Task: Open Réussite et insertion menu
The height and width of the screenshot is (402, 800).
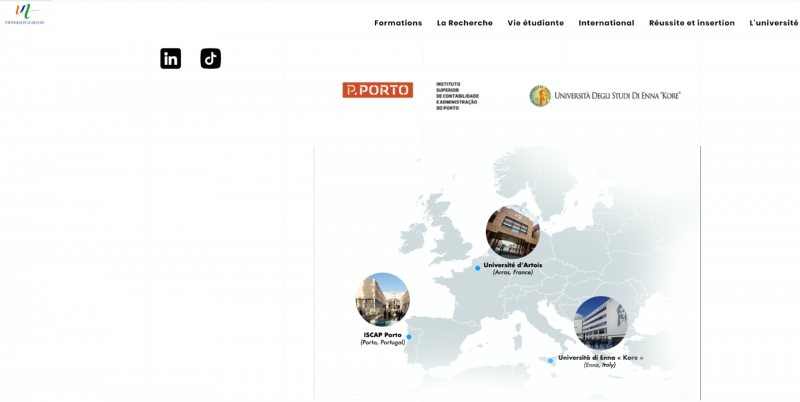Action: click(x=691, y=23)
